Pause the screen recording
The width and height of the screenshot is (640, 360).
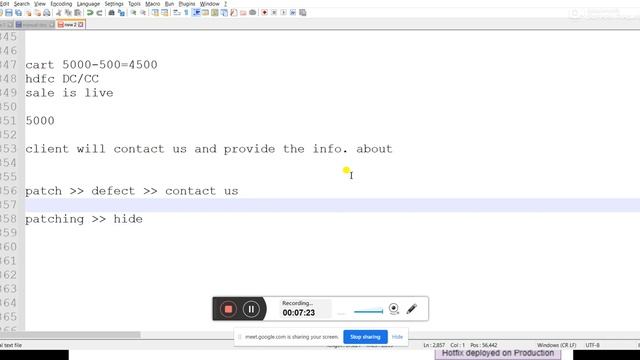(x=251, y=309)
